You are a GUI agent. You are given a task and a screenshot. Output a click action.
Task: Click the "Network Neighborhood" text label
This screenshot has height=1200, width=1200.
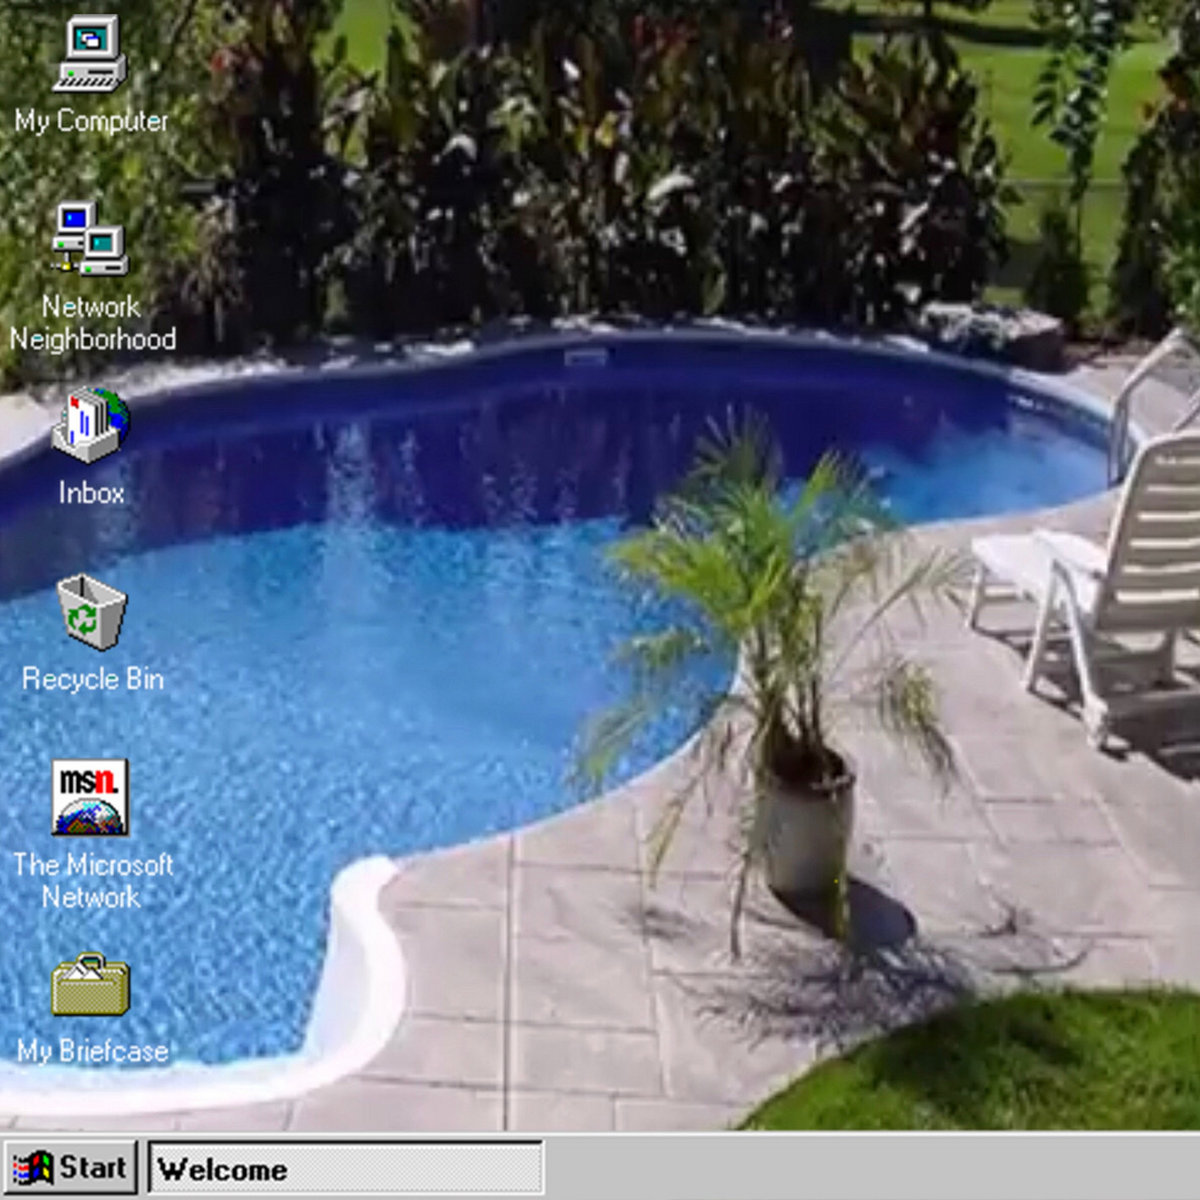(92, 323)
